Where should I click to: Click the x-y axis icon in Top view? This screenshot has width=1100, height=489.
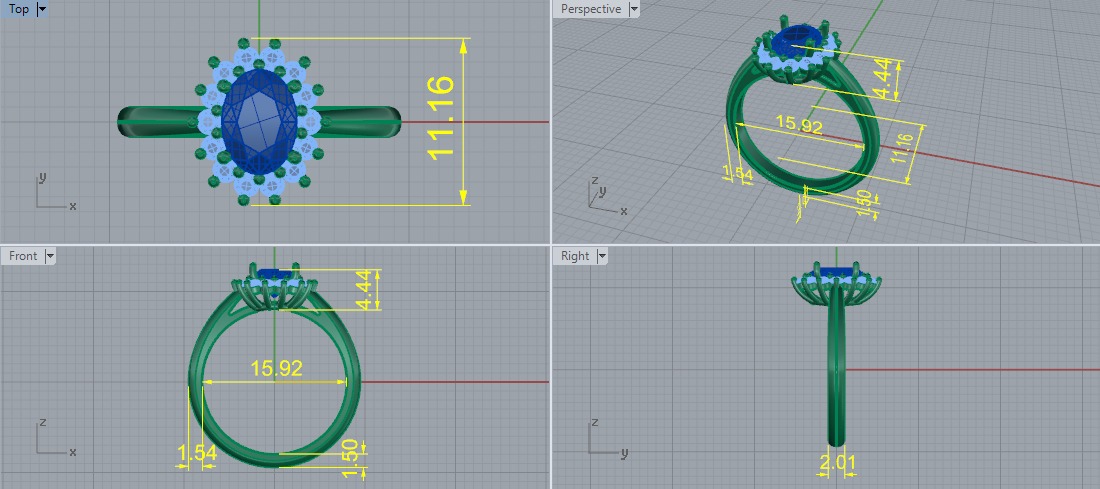[x=55, y=192]
